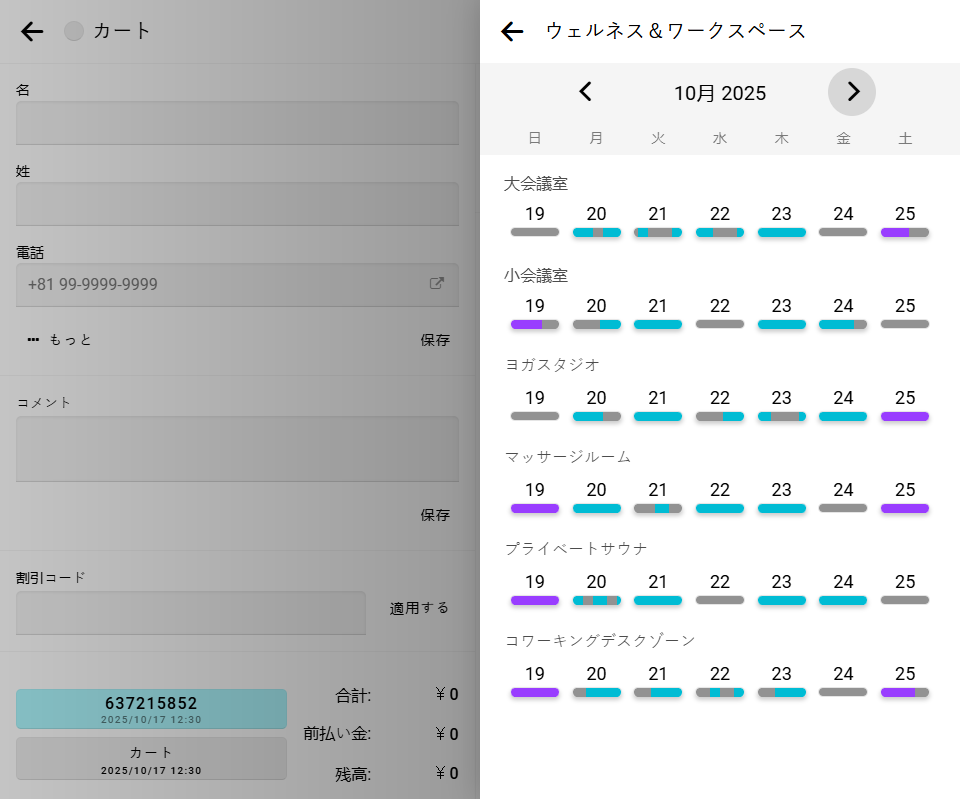Click the コメント text area
960x799 pixels.
pyautogui.click(x=237, y=449)
